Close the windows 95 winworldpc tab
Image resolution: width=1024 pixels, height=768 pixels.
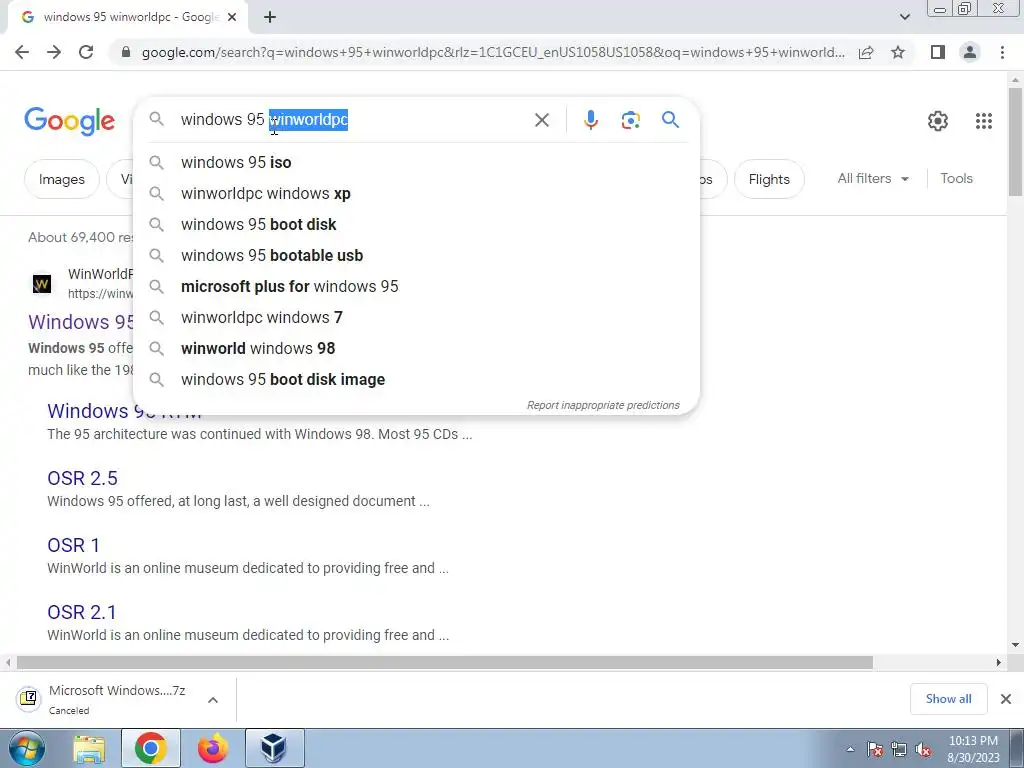tap(232, 17)
